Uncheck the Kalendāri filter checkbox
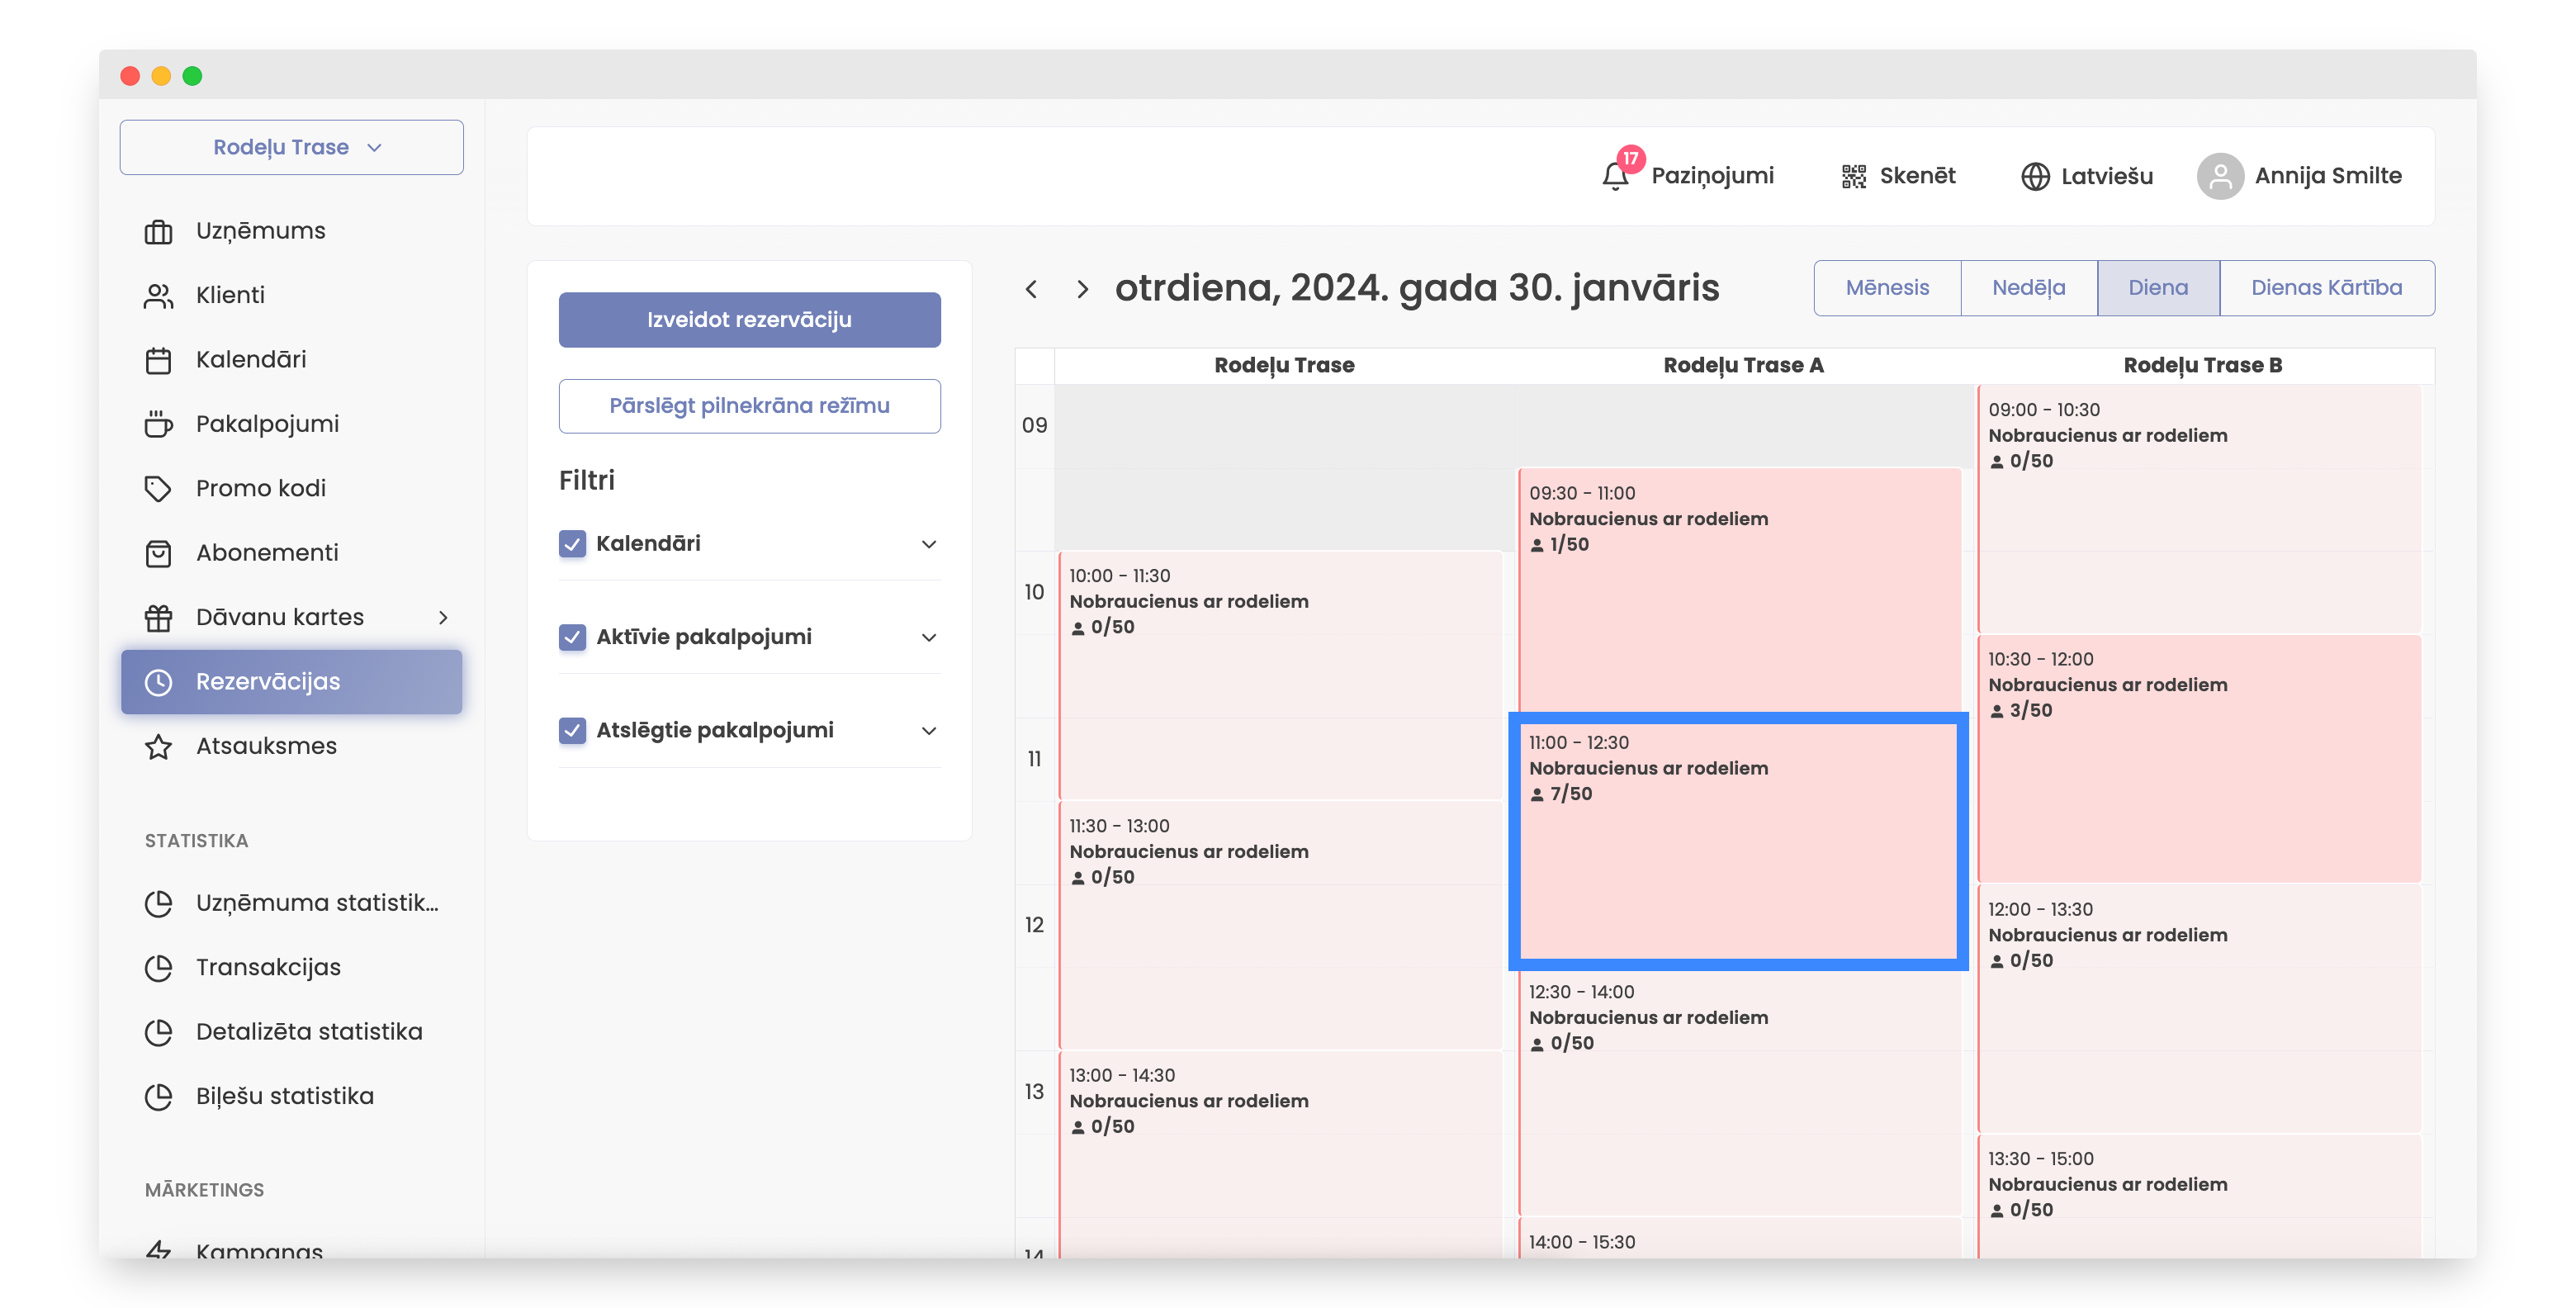The height and width of the screenshot is (1308, 2576). [x=572, y=543]
